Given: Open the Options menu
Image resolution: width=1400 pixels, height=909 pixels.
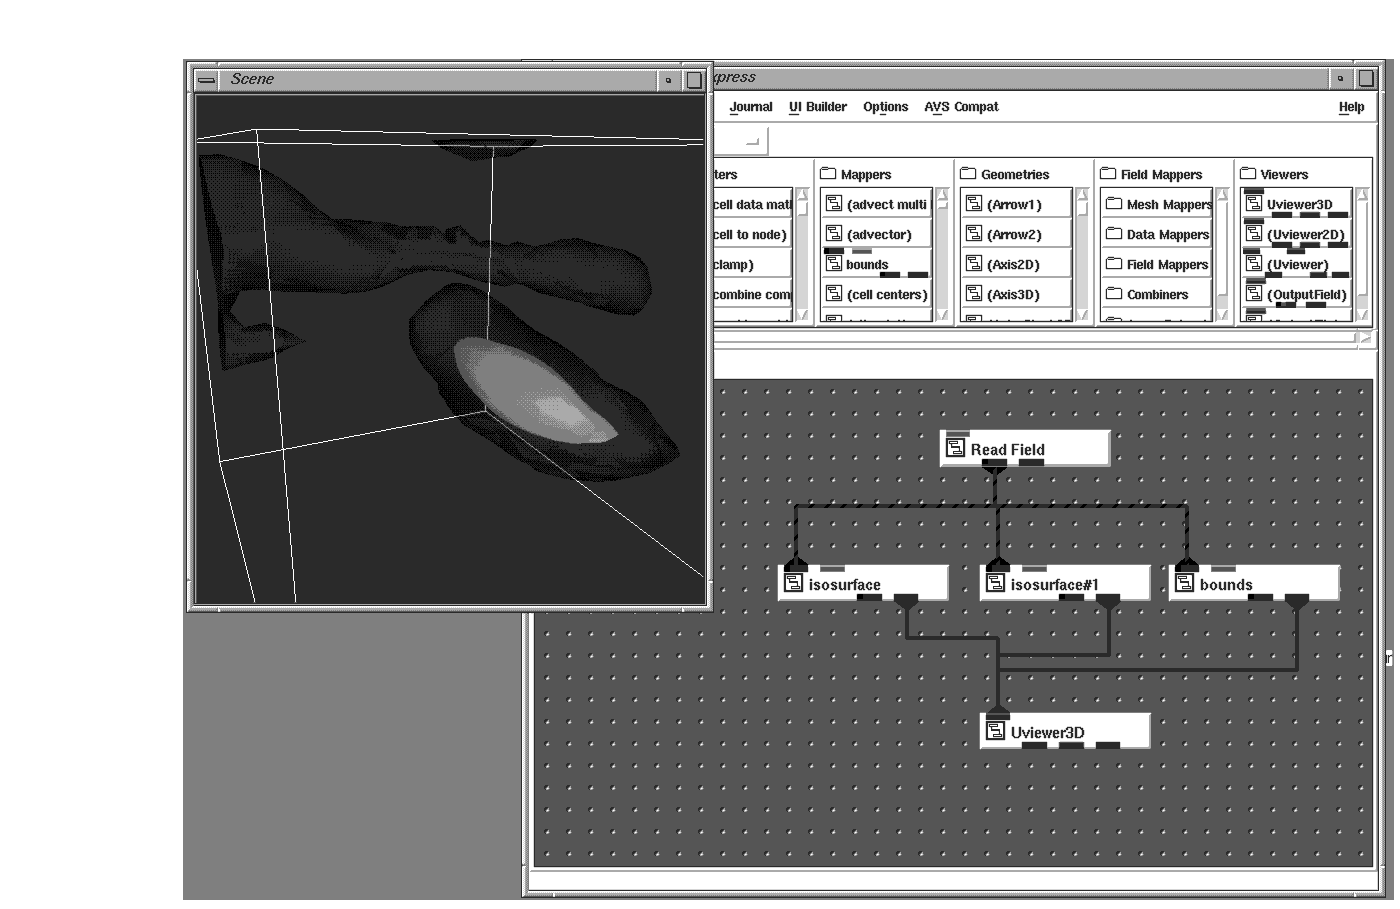Looking at the screenshot, I should (885, 107).
